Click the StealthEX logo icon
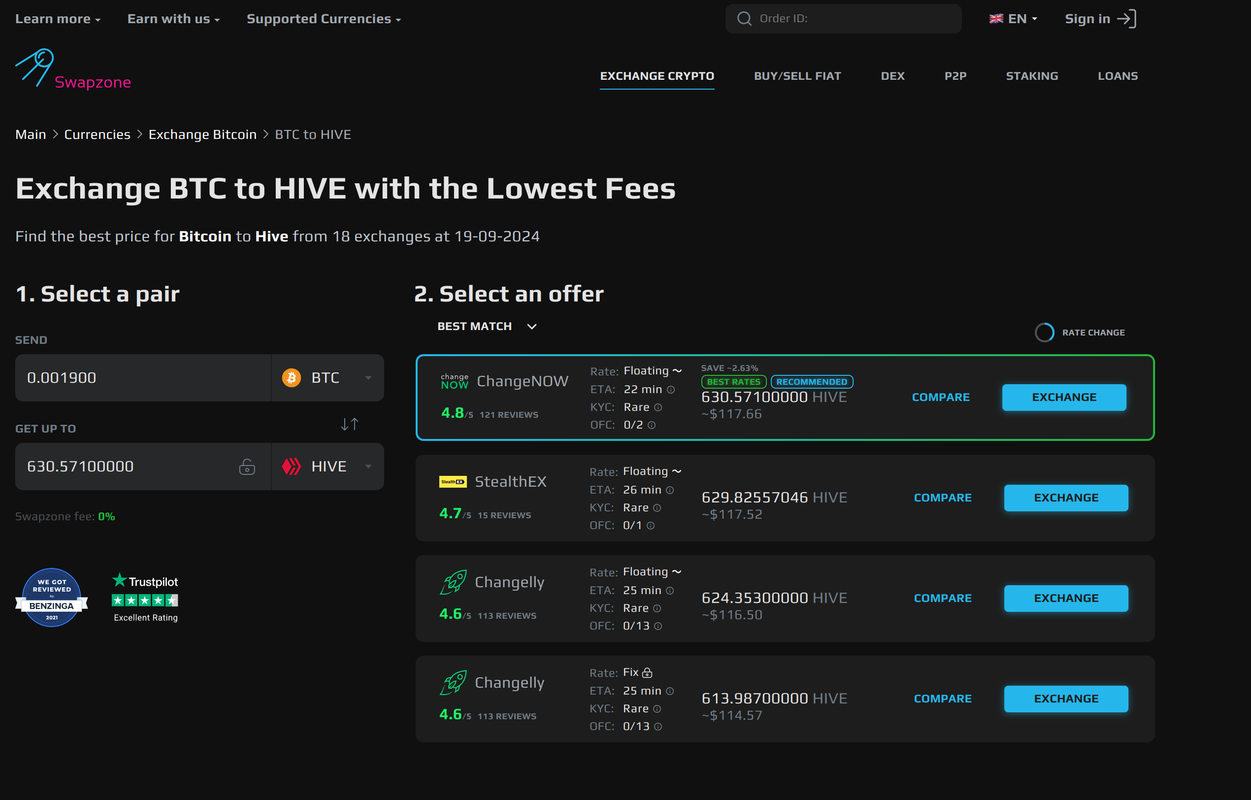Screen dimensions: 1251x800 pos(453,482)
